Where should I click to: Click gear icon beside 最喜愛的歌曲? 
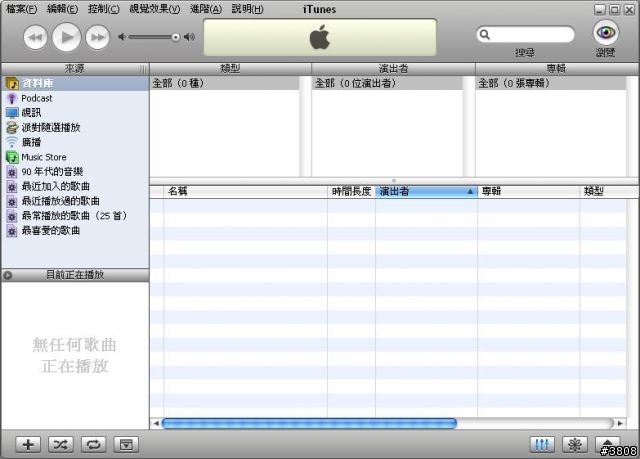pos(12,231)
